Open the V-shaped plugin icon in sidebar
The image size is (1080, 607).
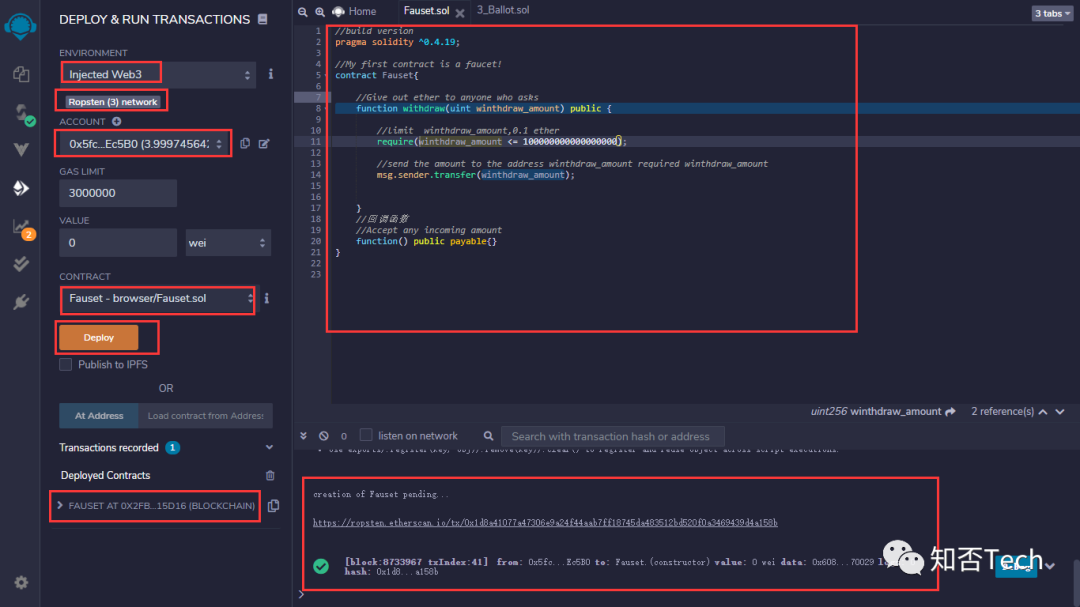pos(21,150)
